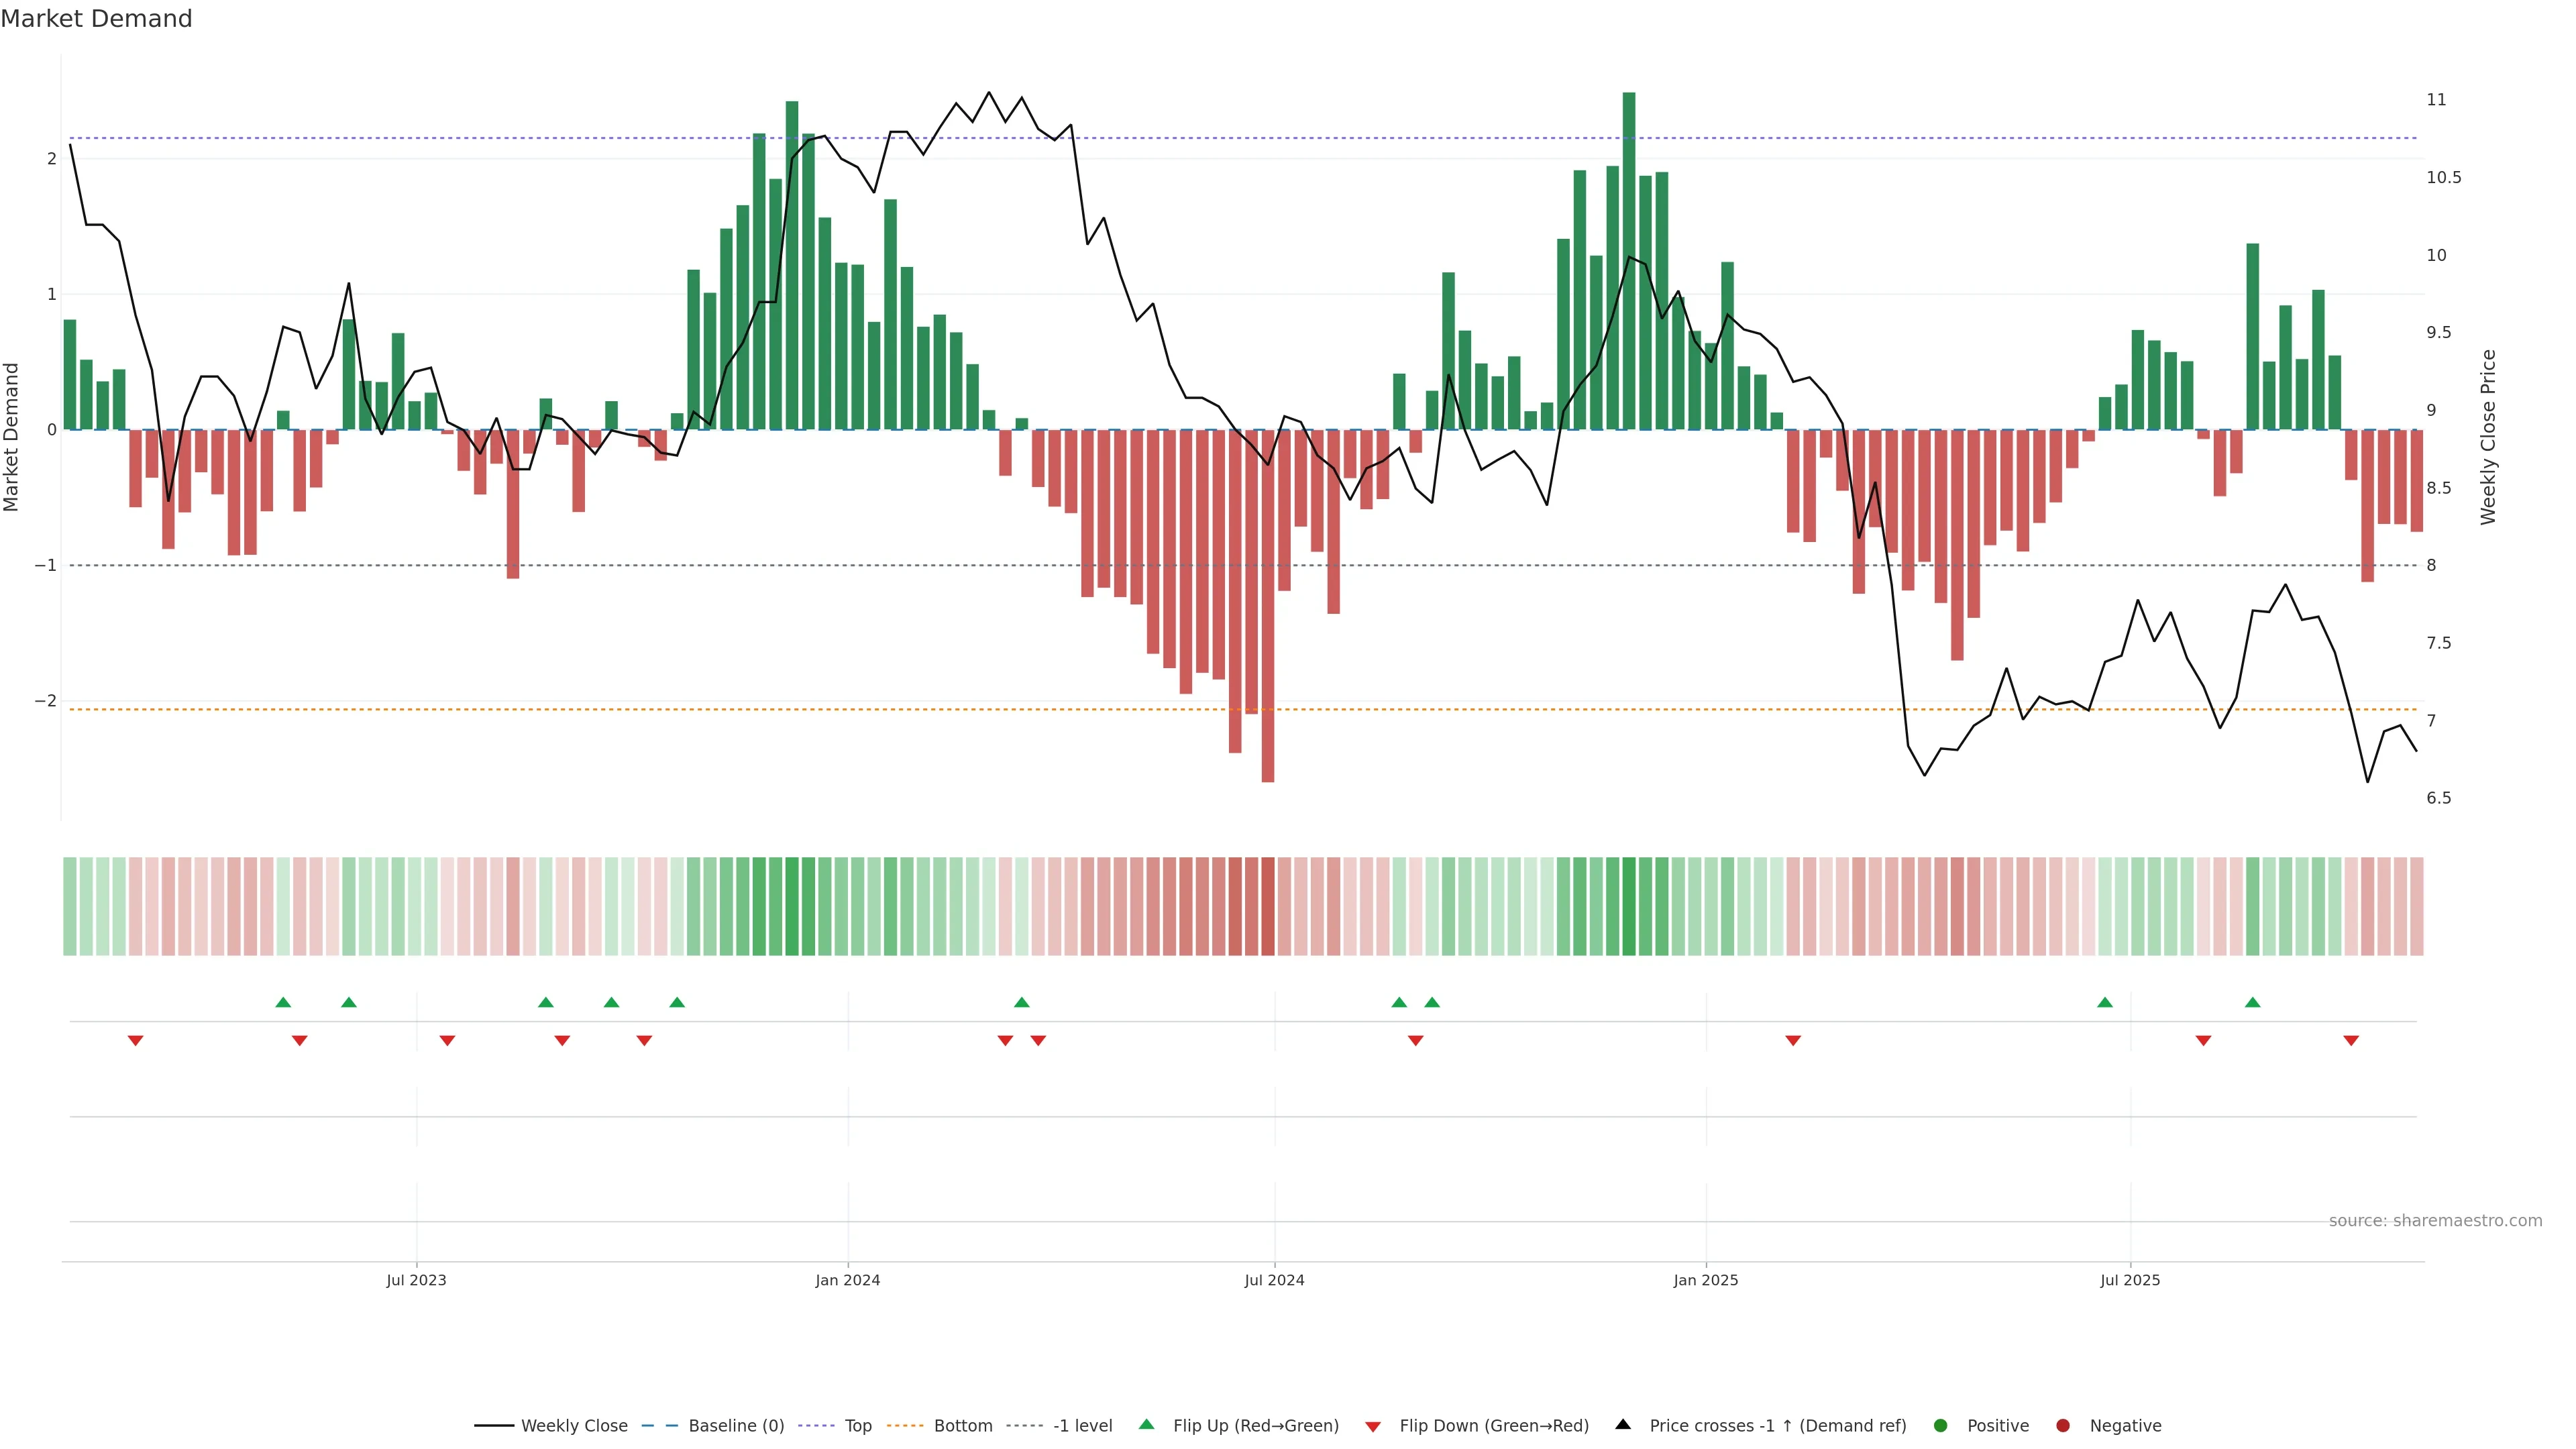Click the Market Demand chart title

point(96,19)
